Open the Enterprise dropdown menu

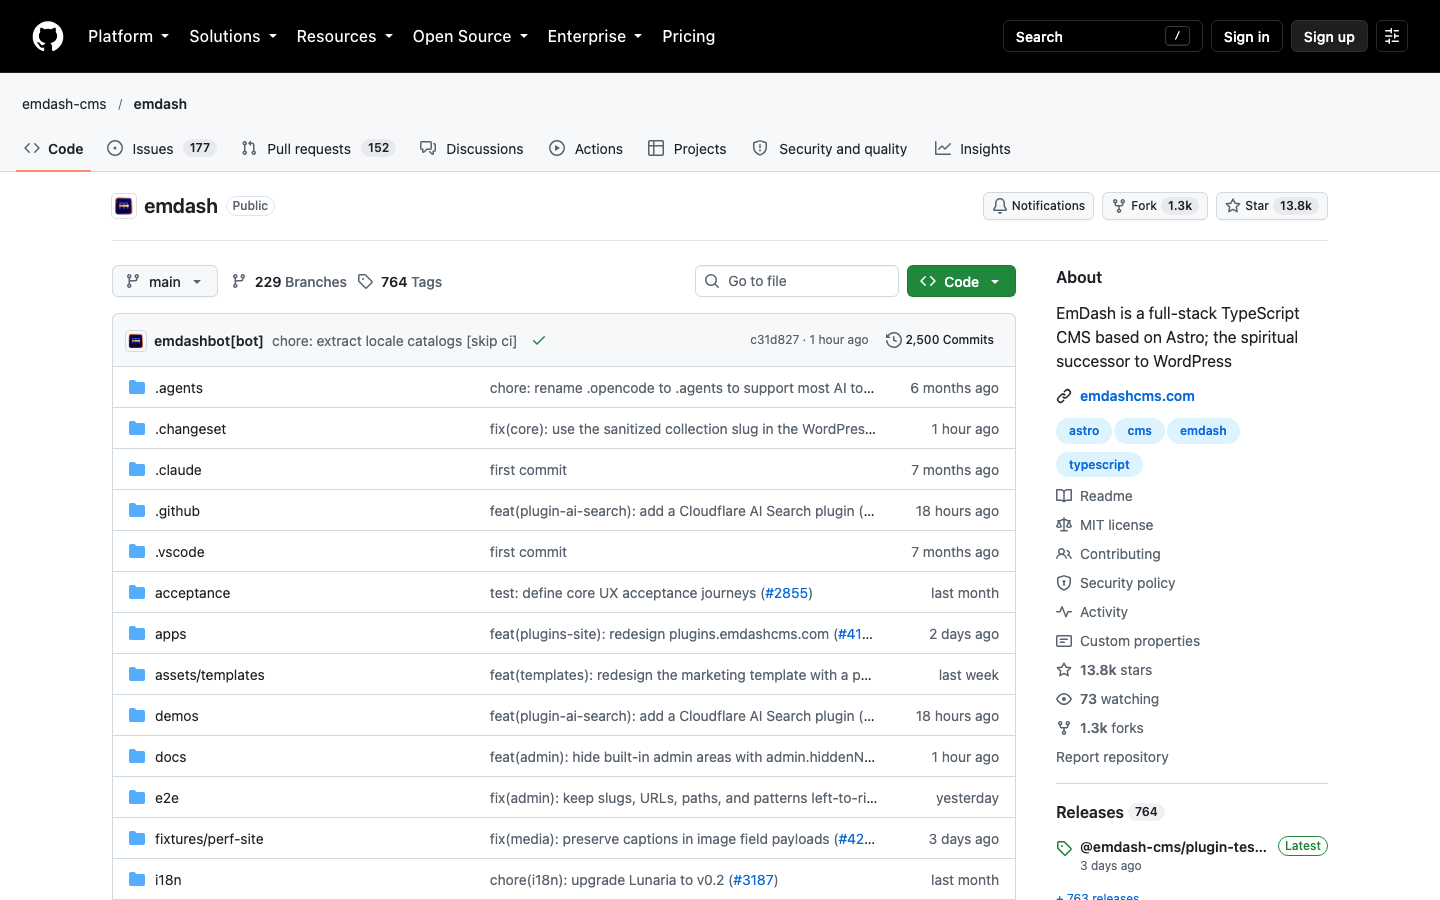[x=595, y=36]
